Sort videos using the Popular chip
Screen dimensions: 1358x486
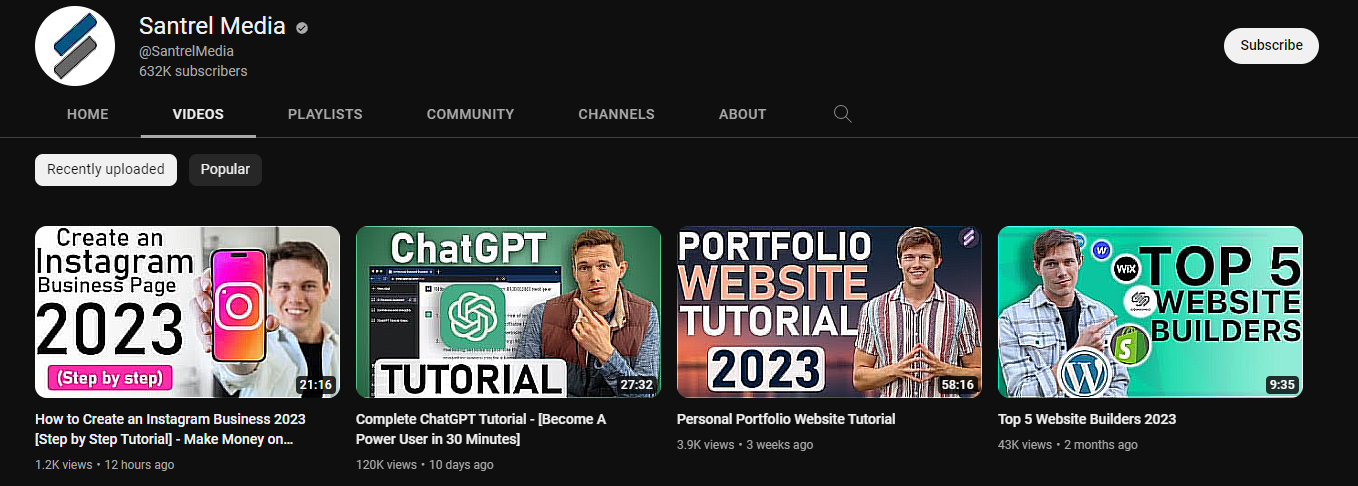(x=225, y=170)
